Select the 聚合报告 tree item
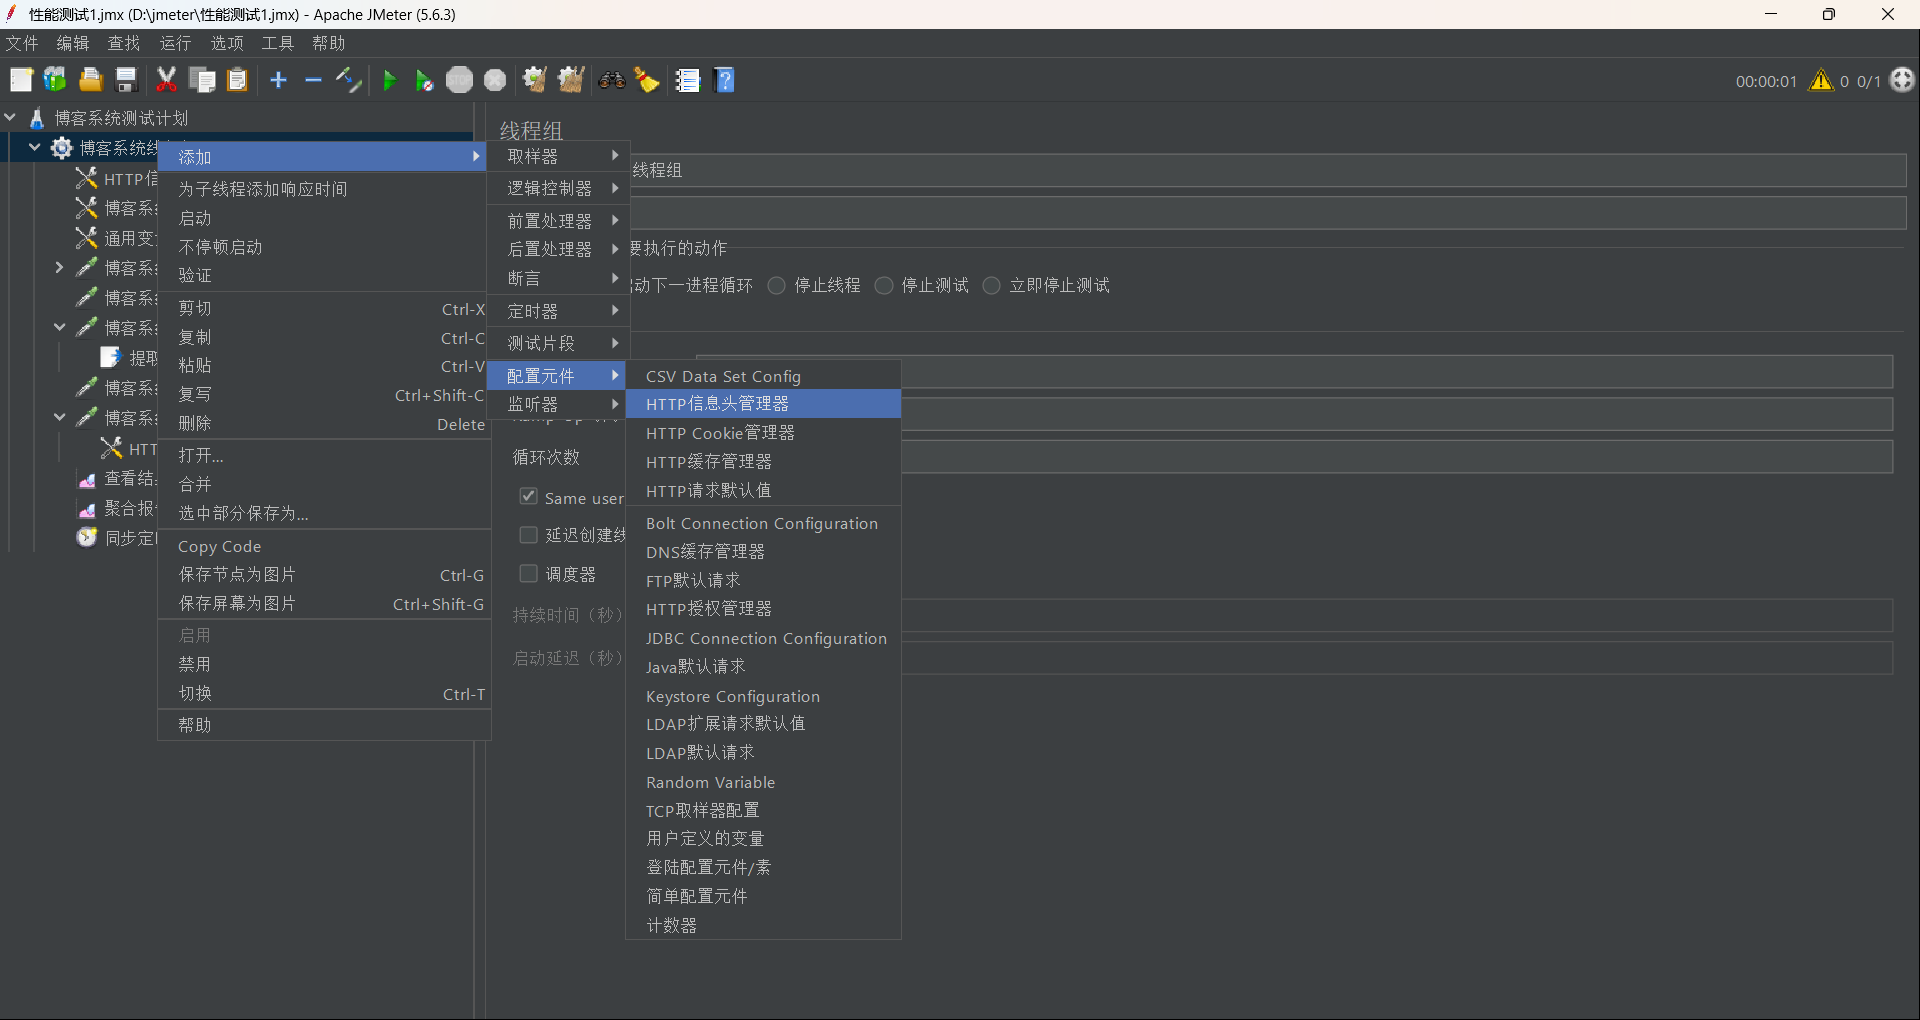This screenshot has width=1920, height=1020. point(130,508)
